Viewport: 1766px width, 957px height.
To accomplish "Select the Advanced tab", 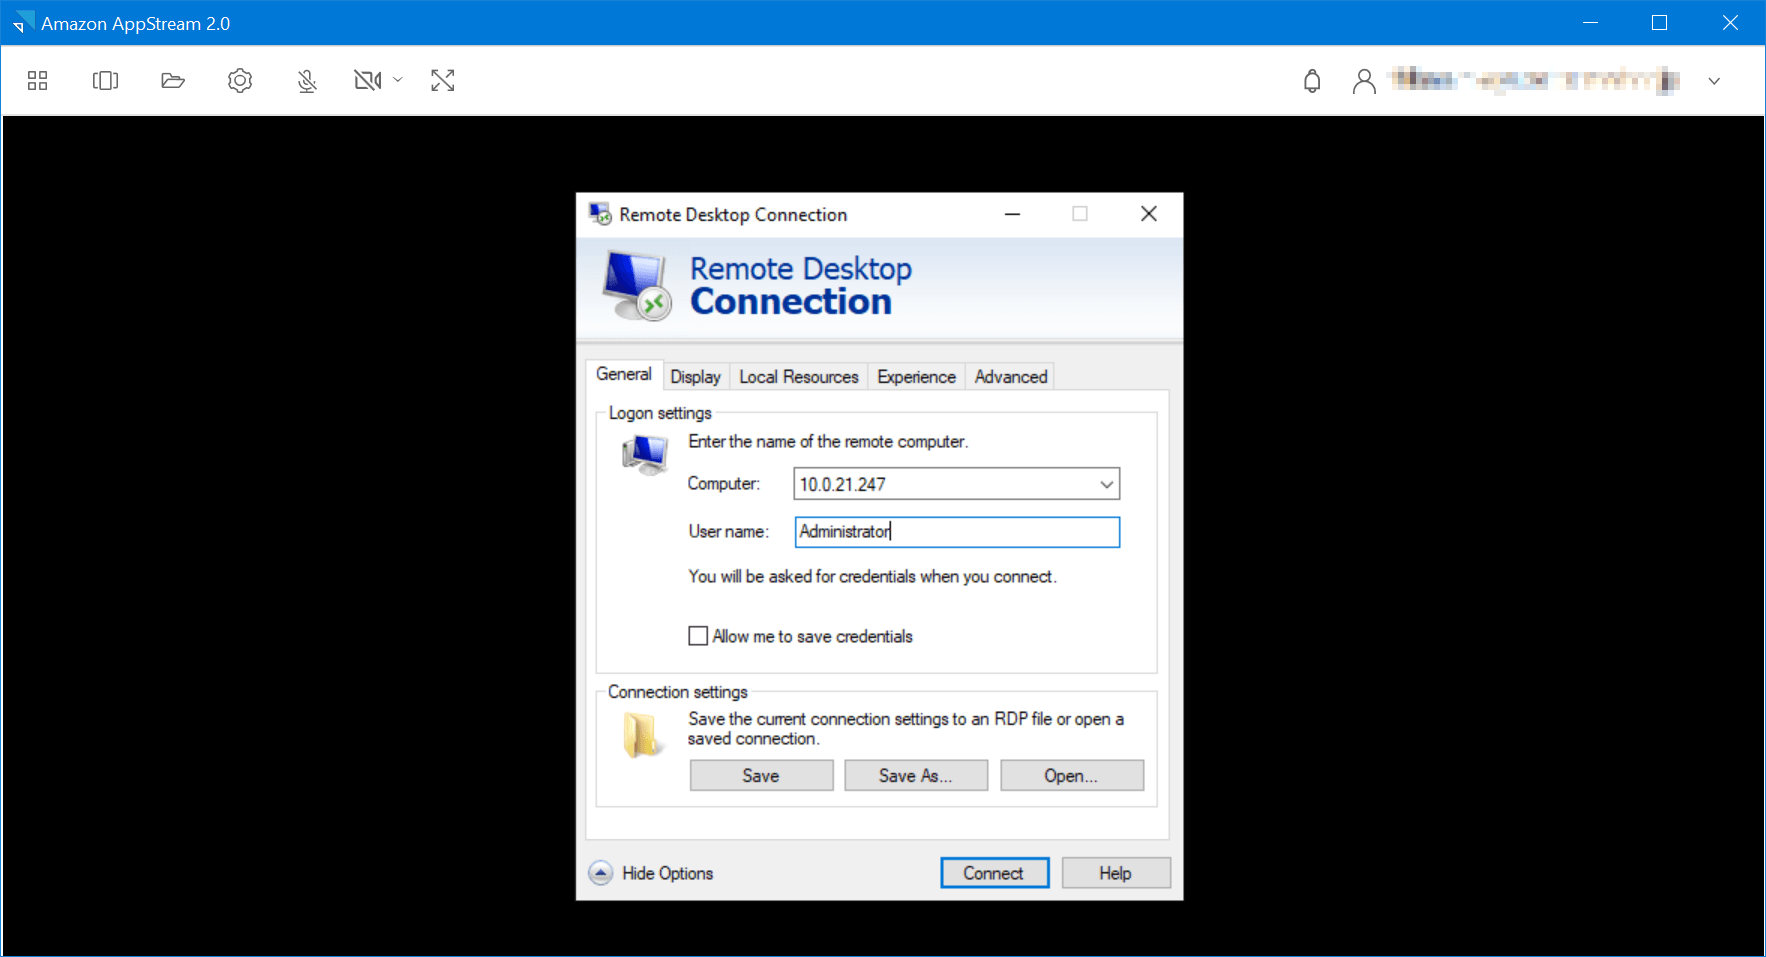I will (1010, 377).
